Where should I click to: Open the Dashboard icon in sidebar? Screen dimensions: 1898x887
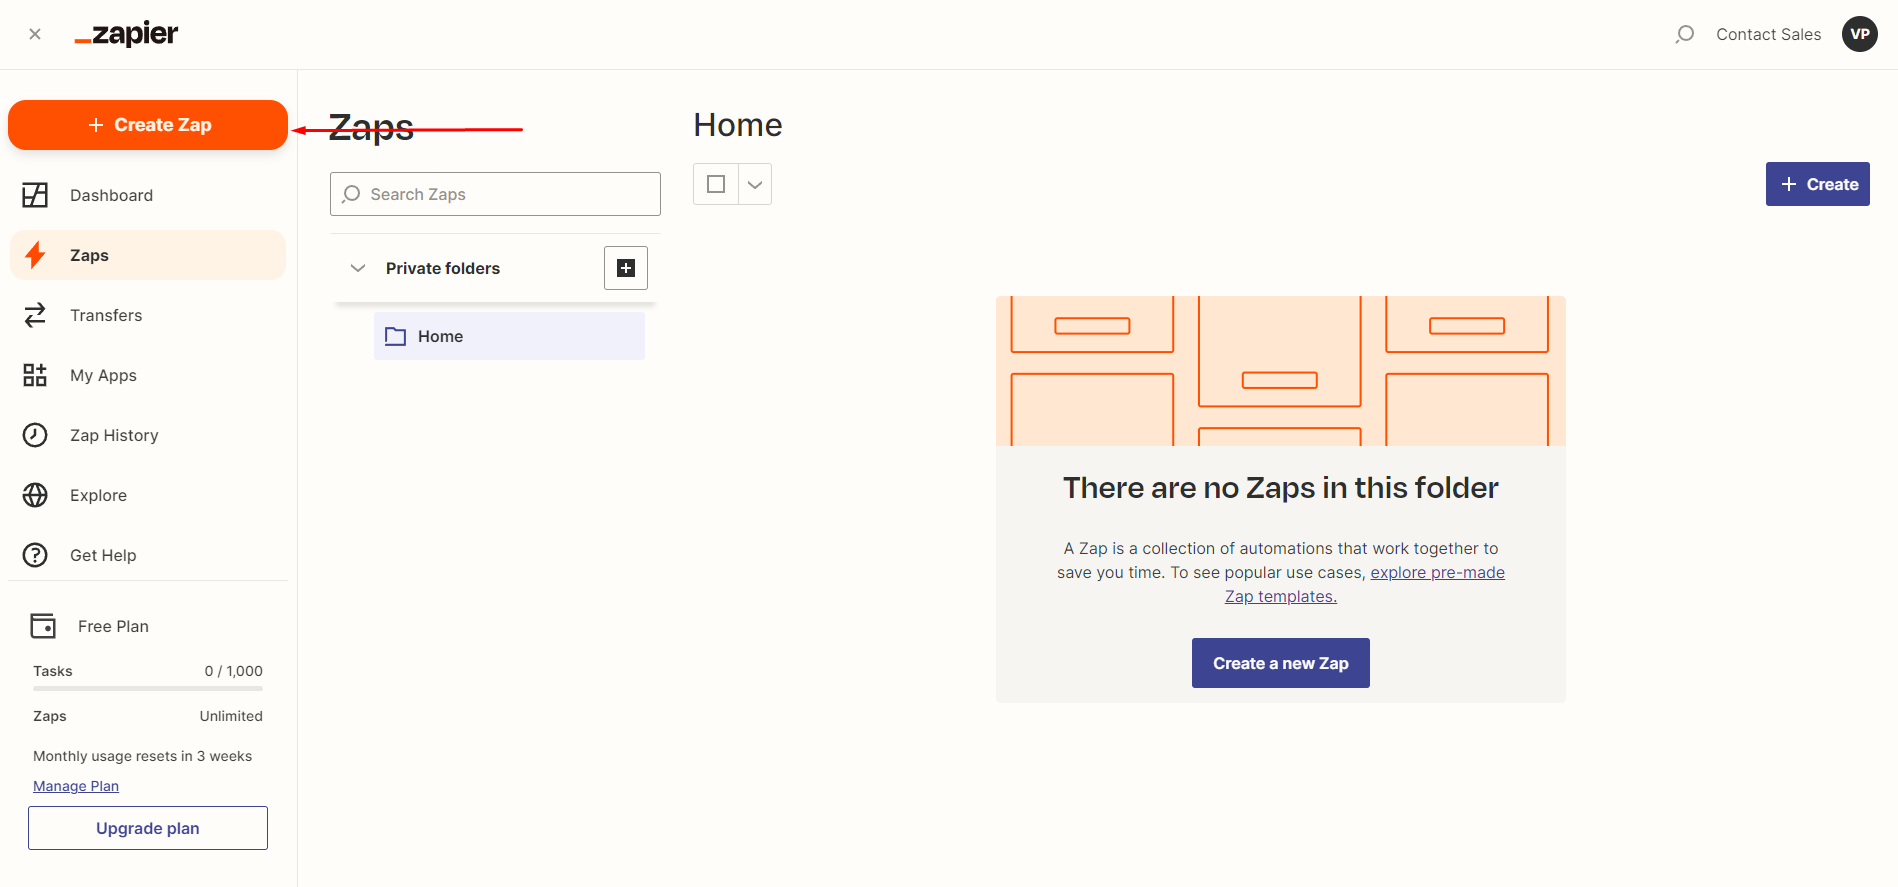pos(35,195)
